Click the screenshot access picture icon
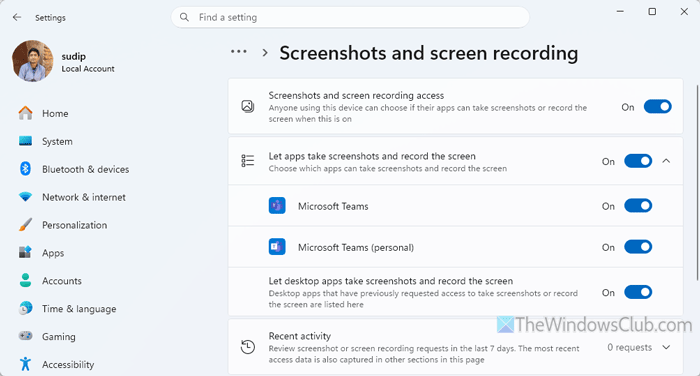Viewport: 700px width, 376px height. point(248,106)
